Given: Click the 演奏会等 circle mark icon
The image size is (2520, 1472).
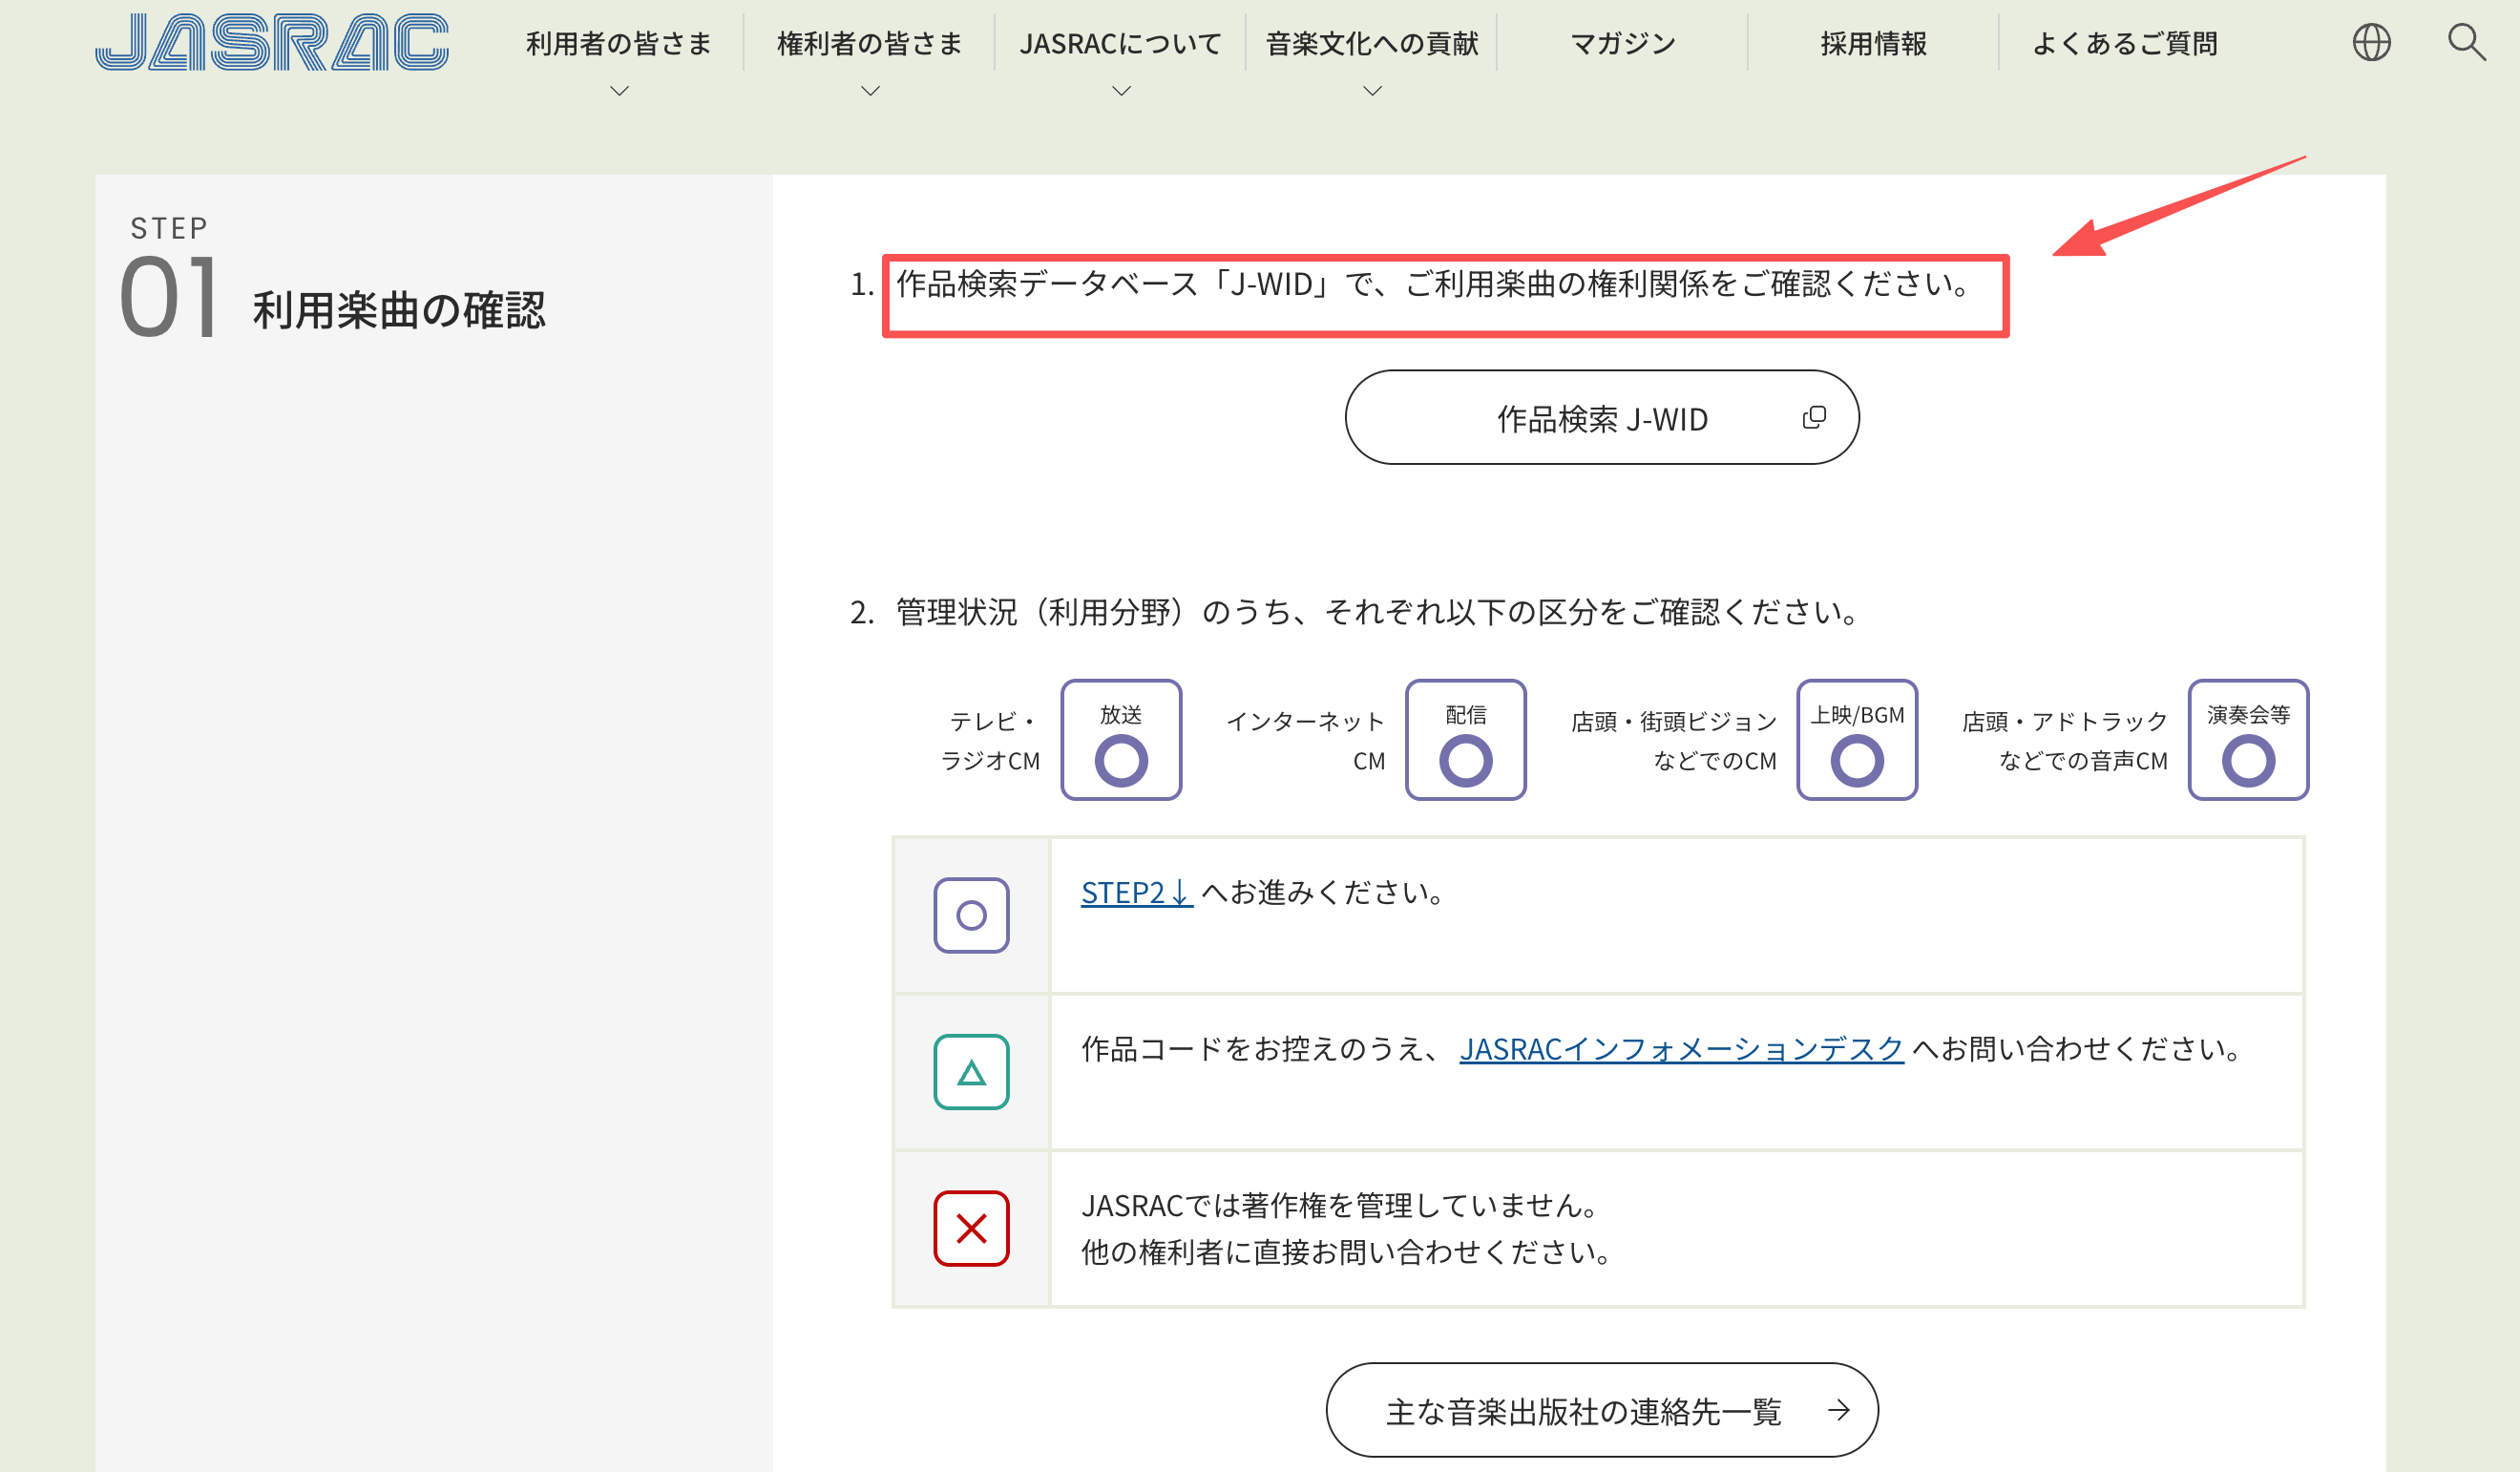Looking at the screenshot, I should point(2248,760).
